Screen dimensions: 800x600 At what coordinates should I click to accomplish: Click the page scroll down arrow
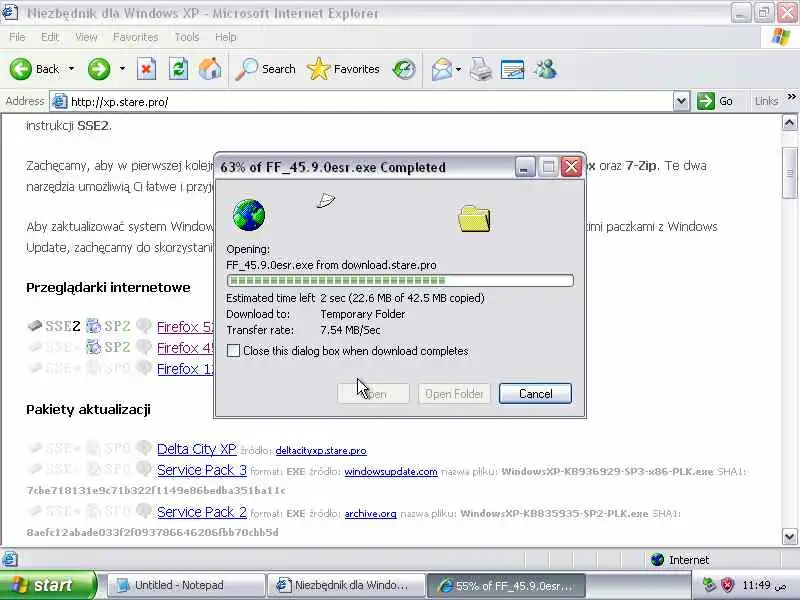coord(789,536)
